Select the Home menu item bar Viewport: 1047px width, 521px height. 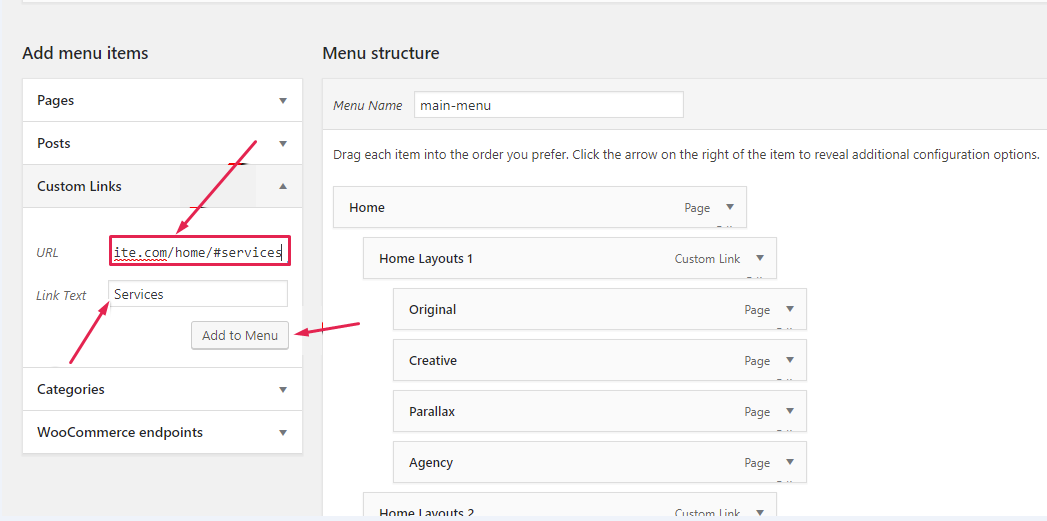click(500, 207)
